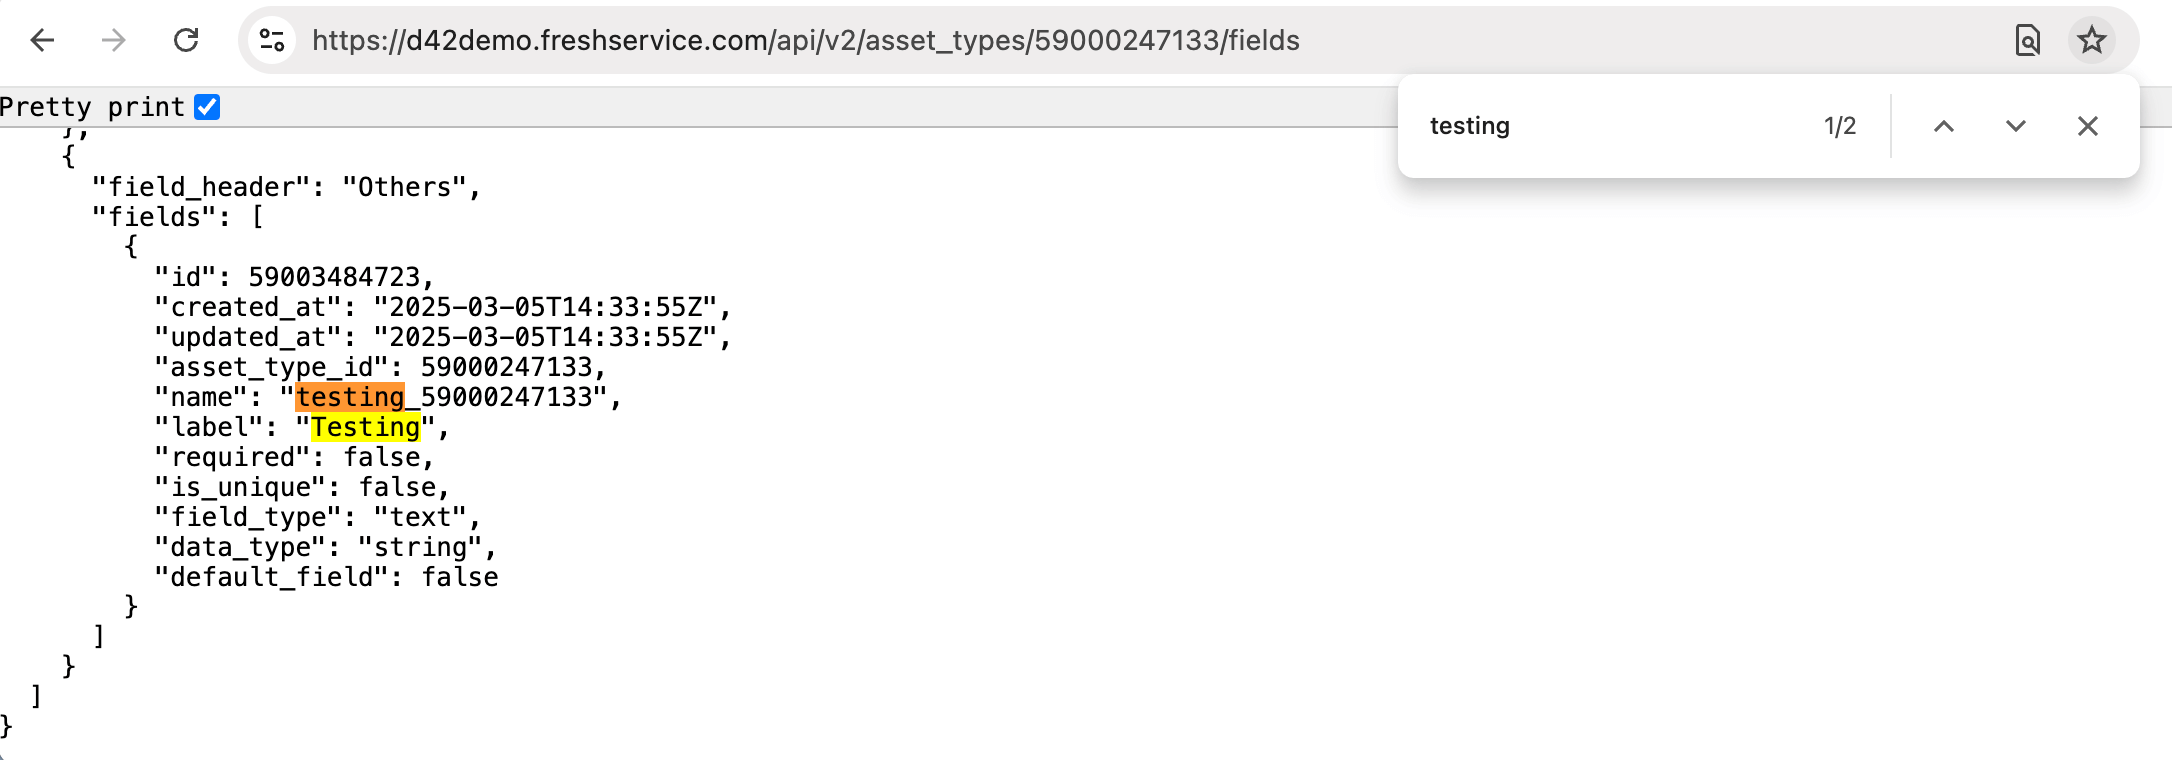
Task: Select the Pretty print label
Action: tap(90, 105)
